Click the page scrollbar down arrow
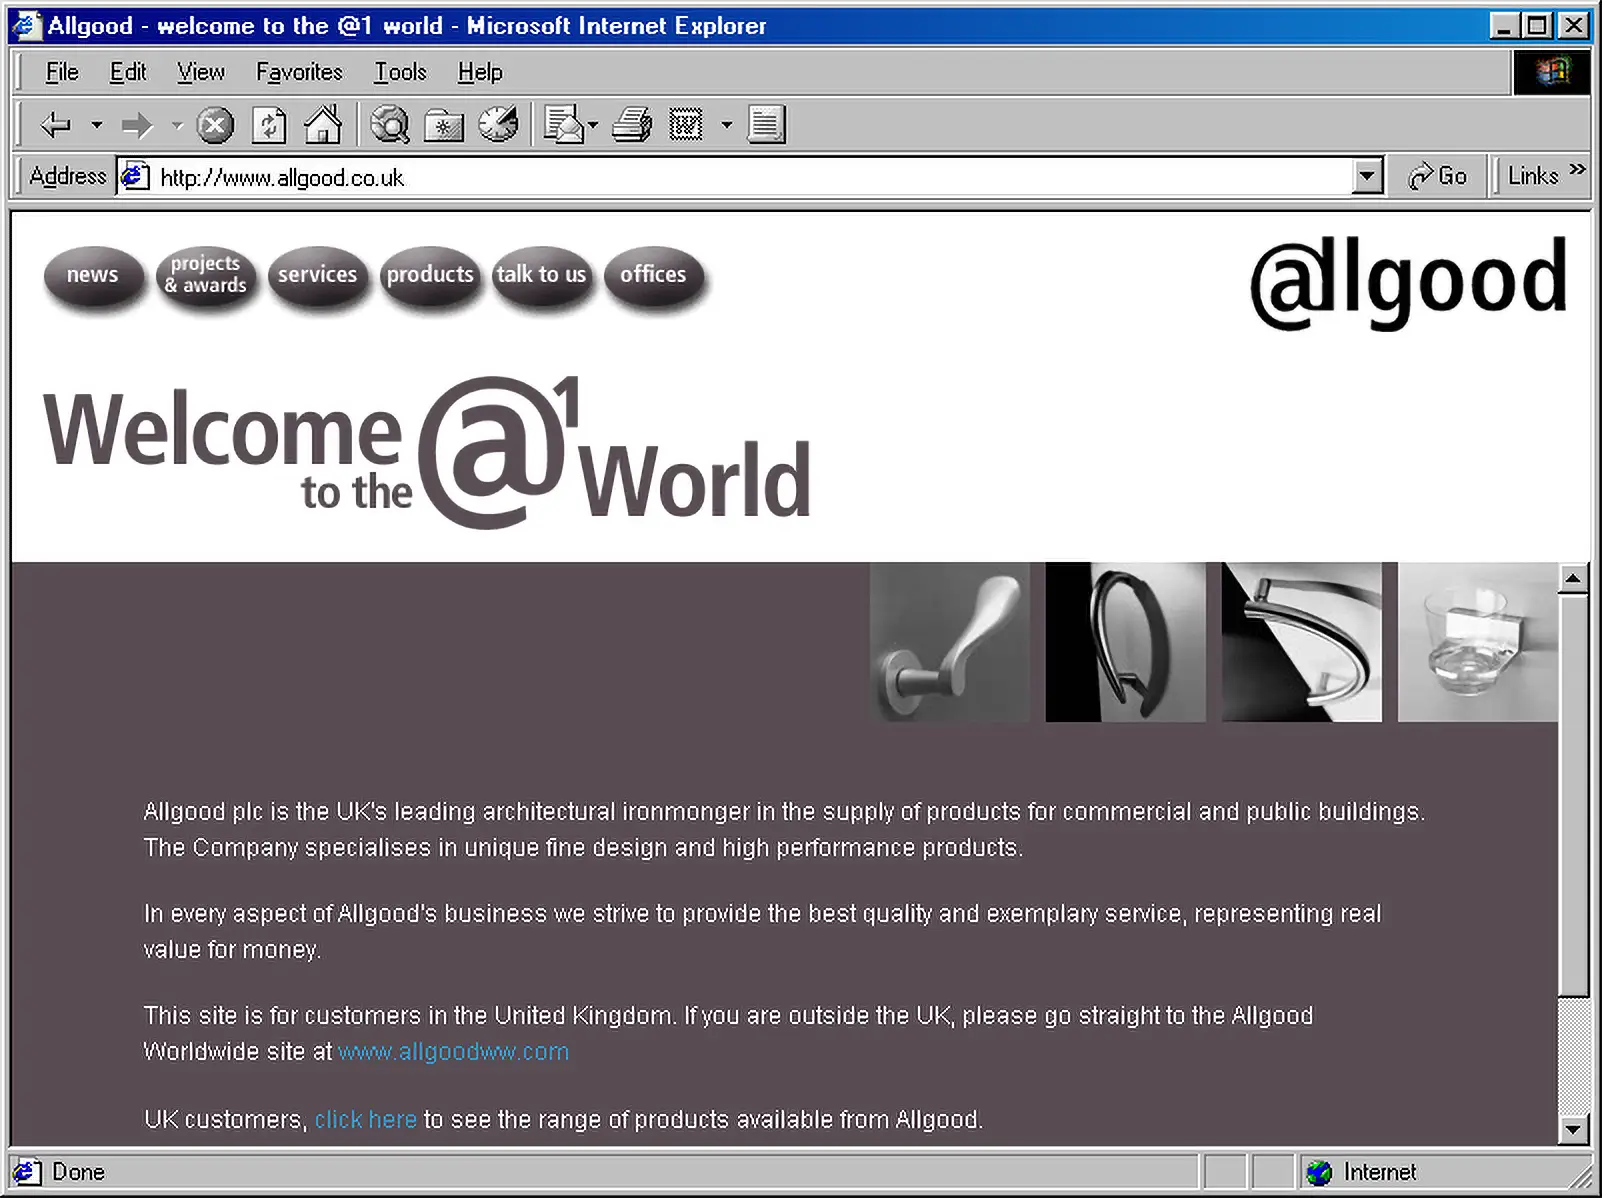 tap(1573, 1130)
